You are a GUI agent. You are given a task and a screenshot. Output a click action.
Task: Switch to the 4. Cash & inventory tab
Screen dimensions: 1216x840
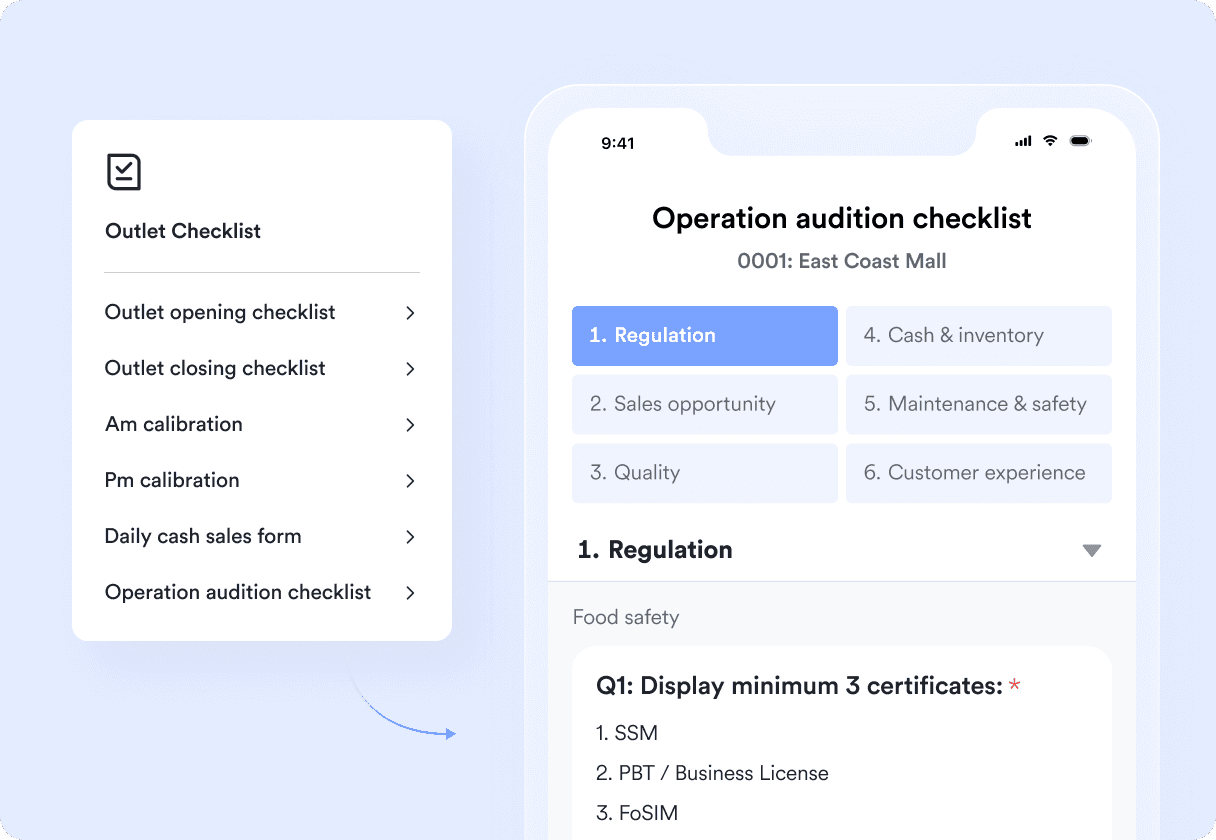[978, 336]
